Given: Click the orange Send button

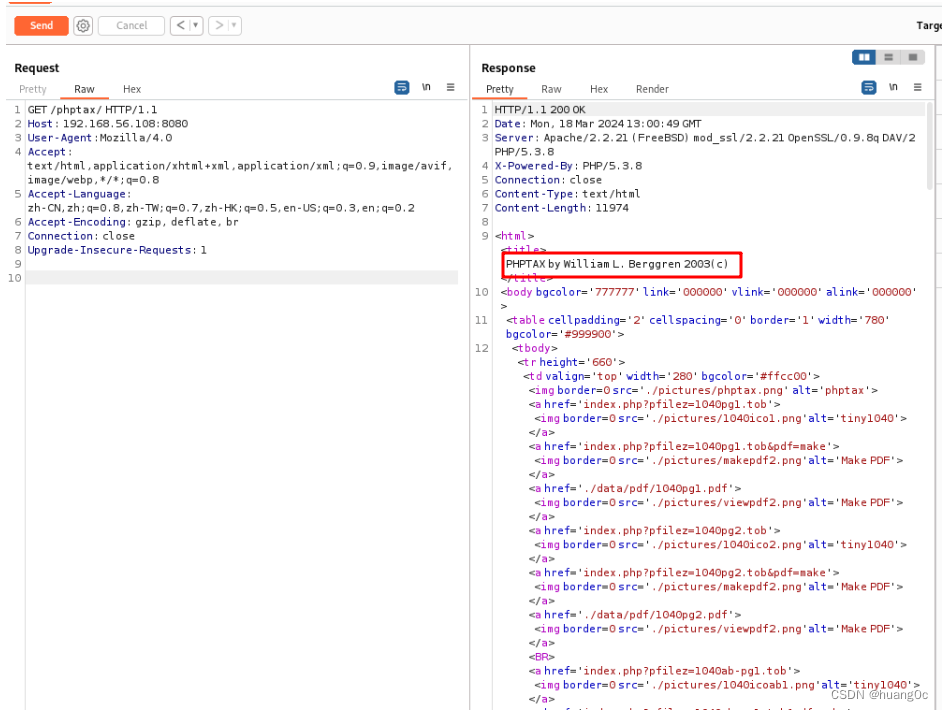Looking at the screenshot, I should [x=41, y=25].
